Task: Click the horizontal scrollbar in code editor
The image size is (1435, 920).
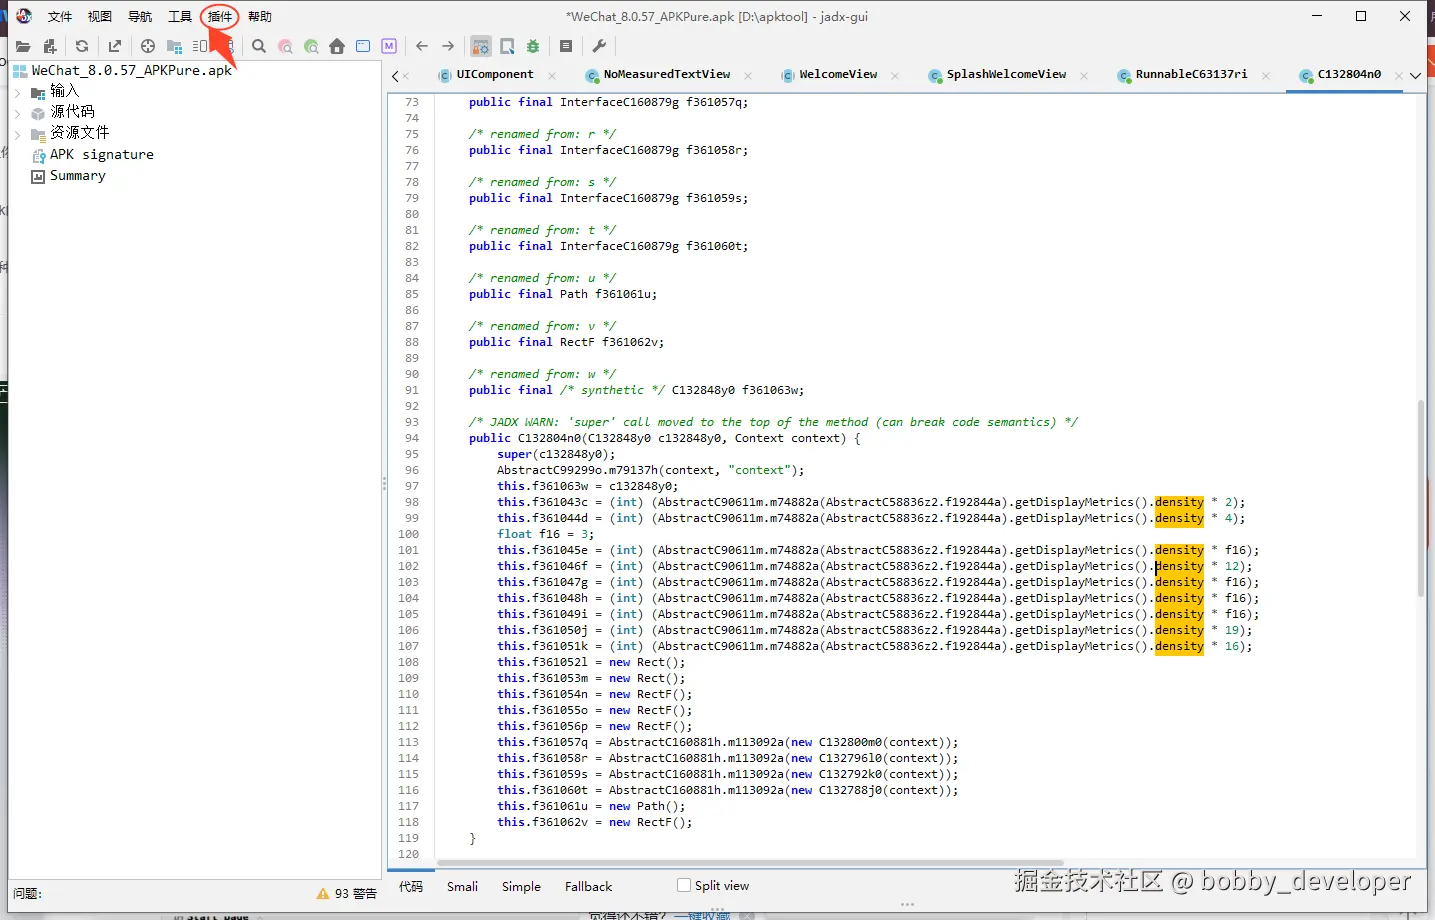Action: coord(750,863)
